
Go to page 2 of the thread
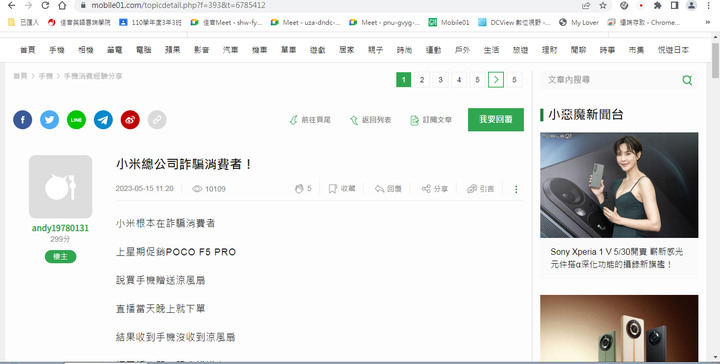pyautogui.click(x=422, y=80)
